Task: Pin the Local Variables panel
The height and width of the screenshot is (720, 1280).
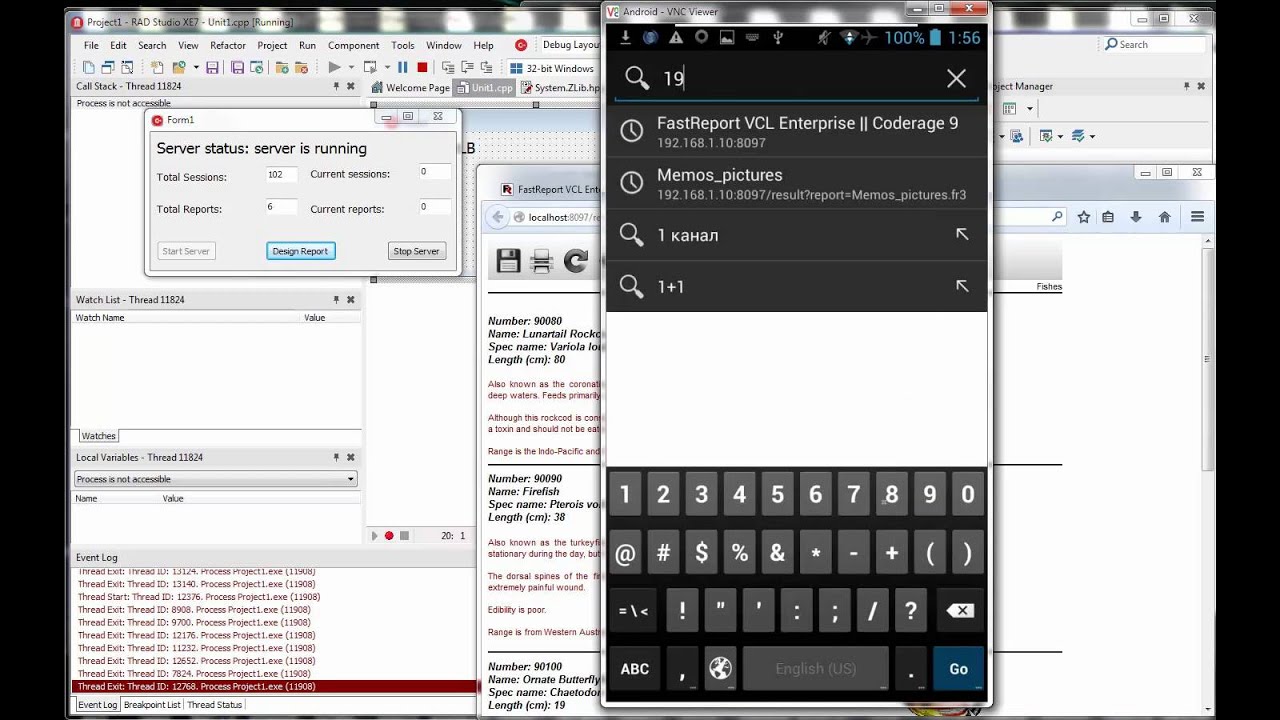Action: (337, 457)
